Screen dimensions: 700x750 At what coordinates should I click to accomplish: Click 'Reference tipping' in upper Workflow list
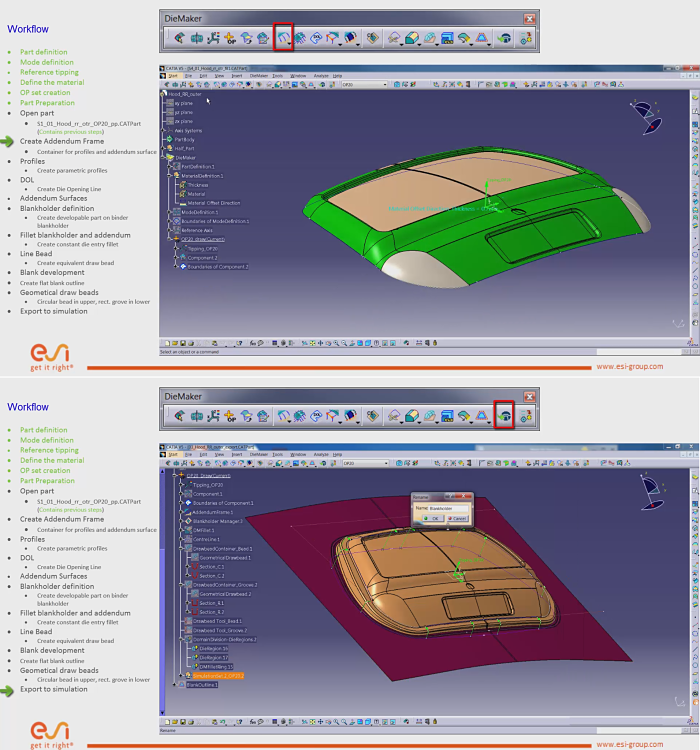(x=49, y=72)
